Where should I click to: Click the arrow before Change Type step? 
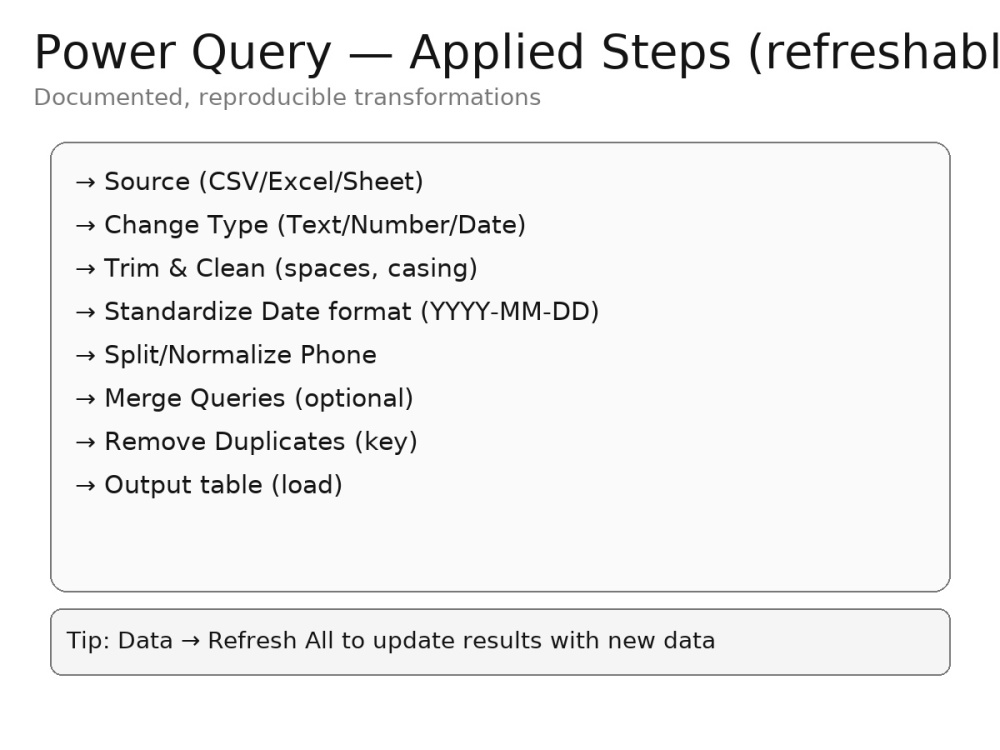[x=85, y=226]
